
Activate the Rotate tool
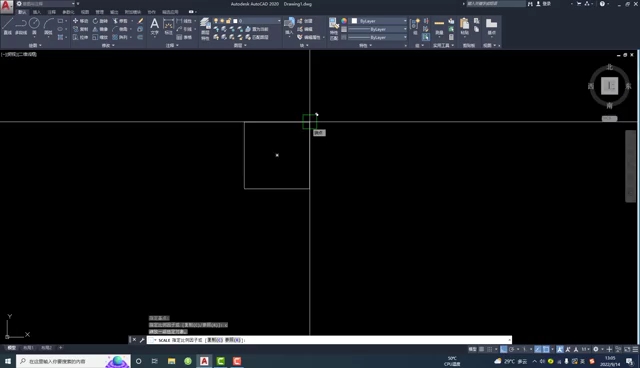coord(100,21)
